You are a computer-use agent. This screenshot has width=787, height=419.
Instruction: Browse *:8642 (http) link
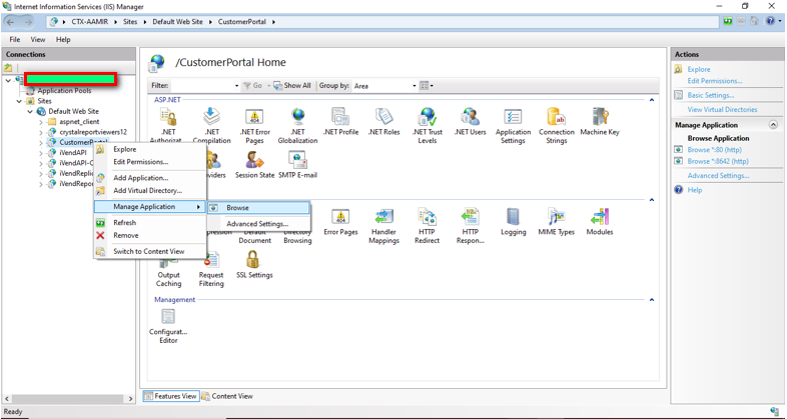718,161
